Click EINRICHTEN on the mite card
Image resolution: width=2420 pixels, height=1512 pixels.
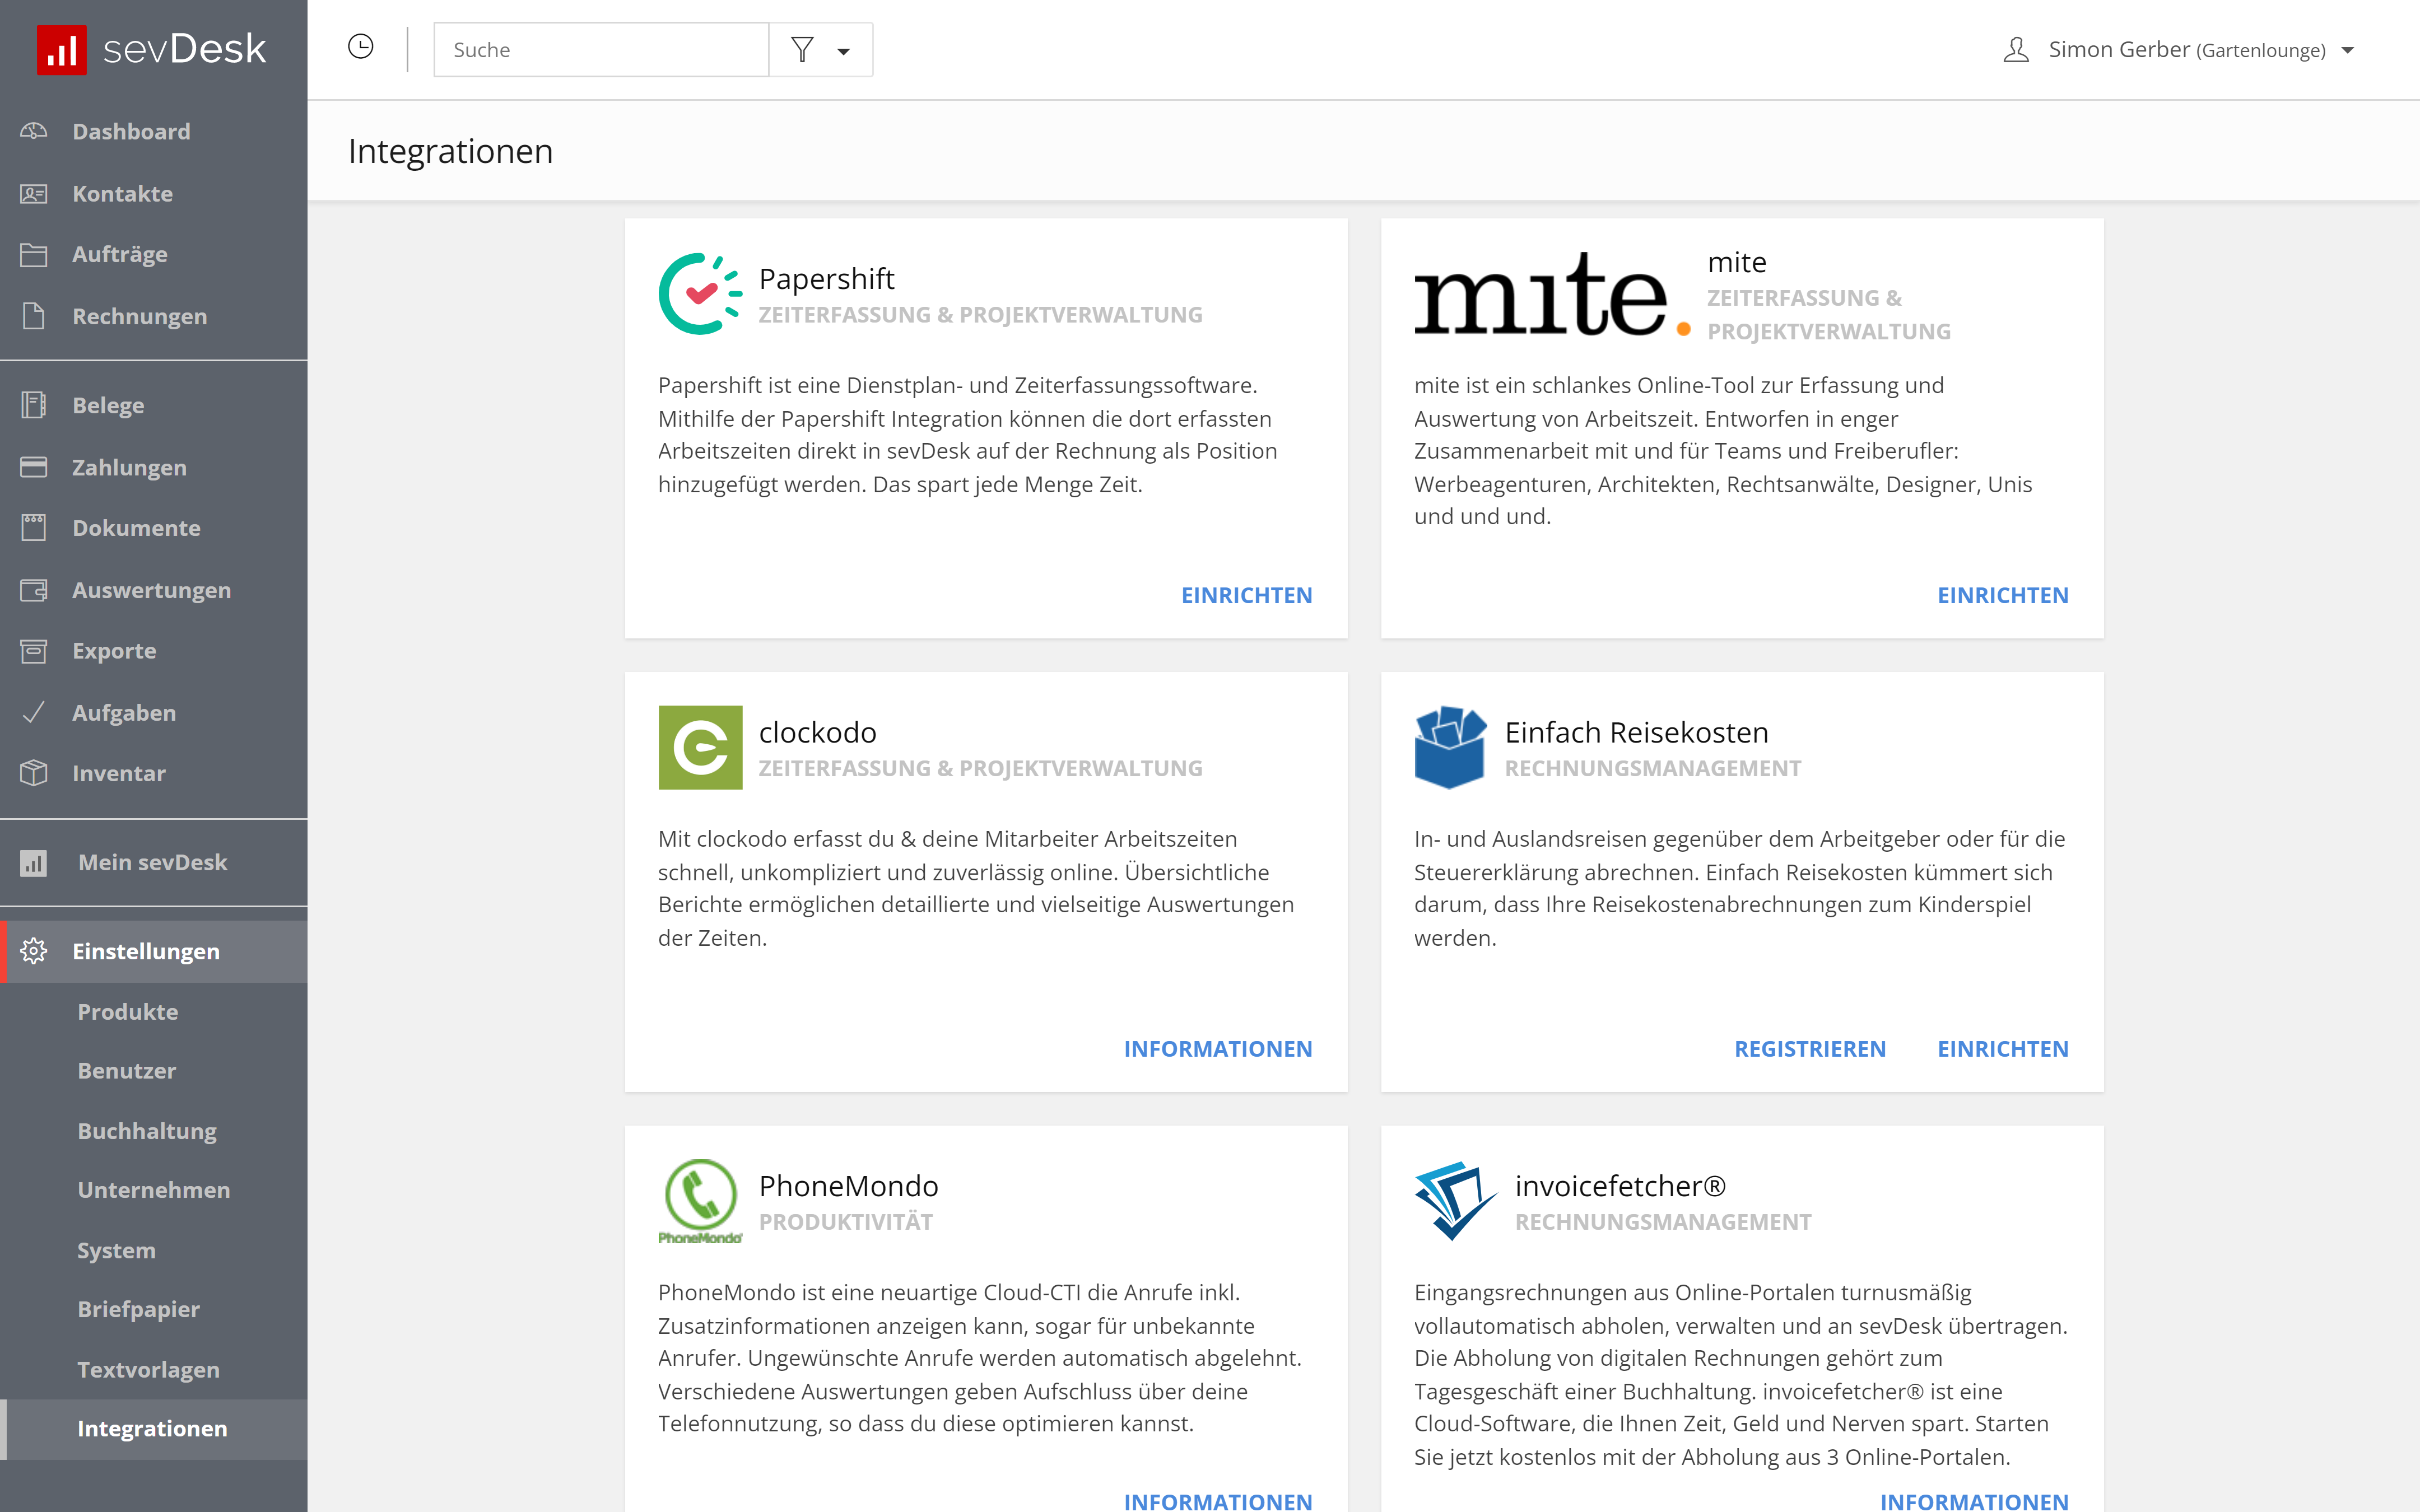point(2002,595)
